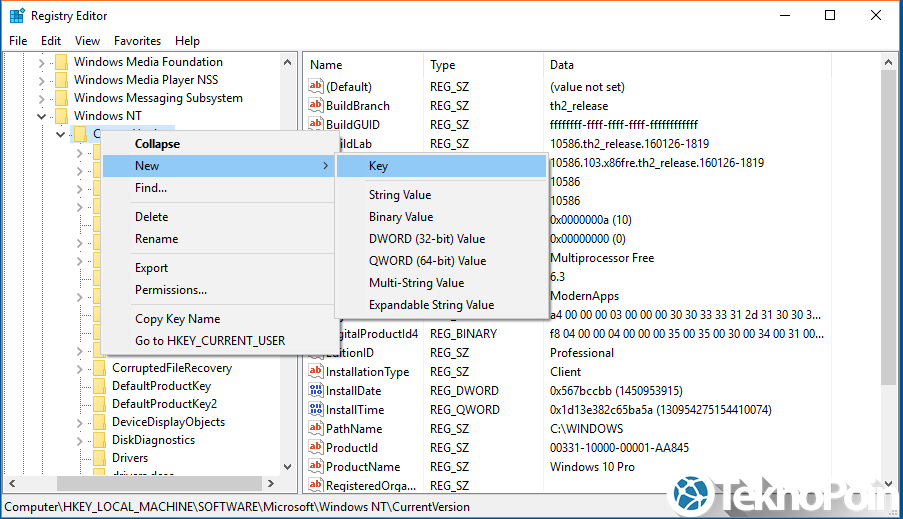Choose Binary Value in the submenu
Viewport: 903px width, 519px height.
pos(441,217)
